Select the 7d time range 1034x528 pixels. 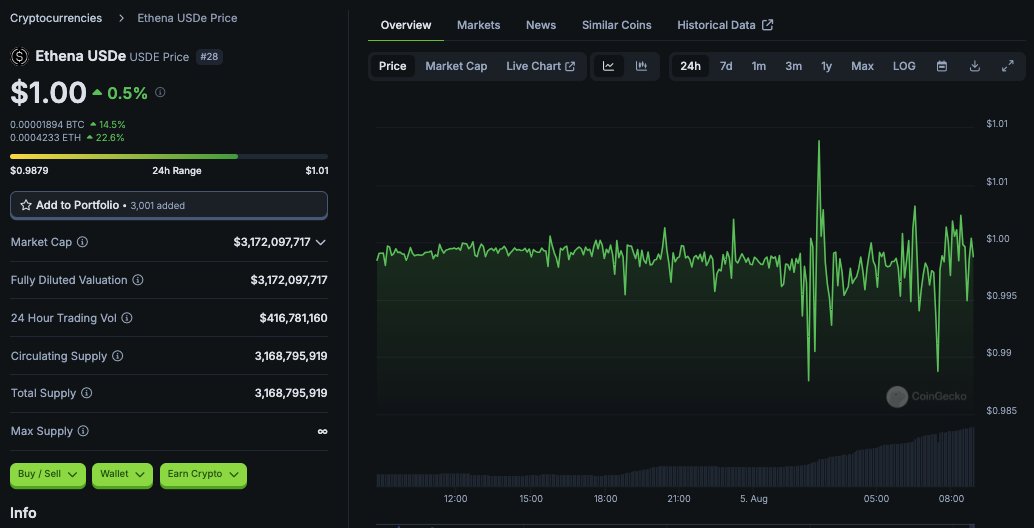[x=726, y=66]
